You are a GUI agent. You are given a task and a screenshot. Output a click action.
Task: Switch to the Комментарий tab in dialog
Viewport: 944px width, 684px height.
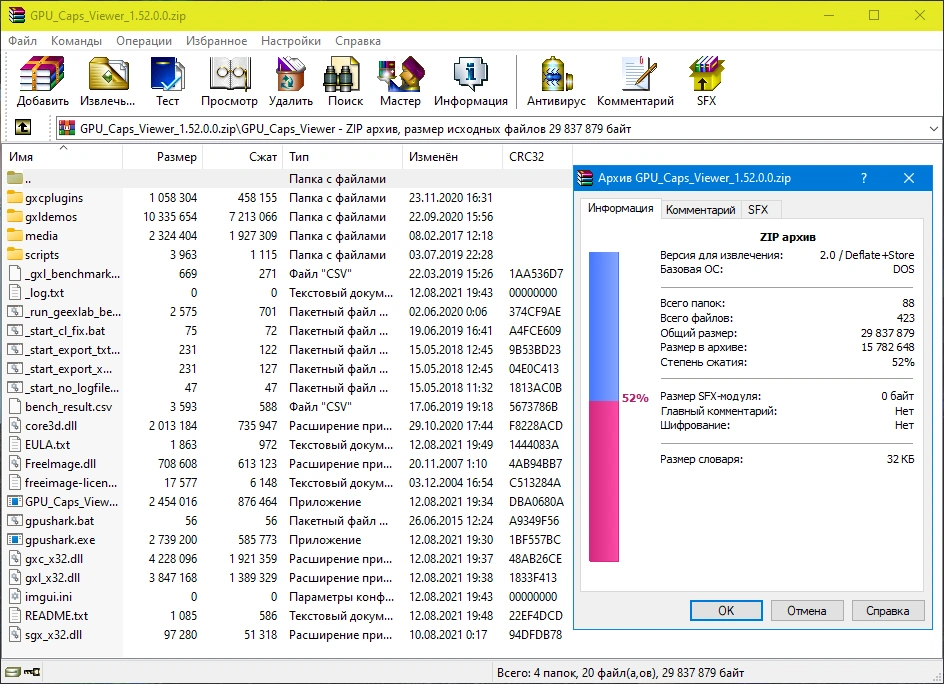click(700, 210)
